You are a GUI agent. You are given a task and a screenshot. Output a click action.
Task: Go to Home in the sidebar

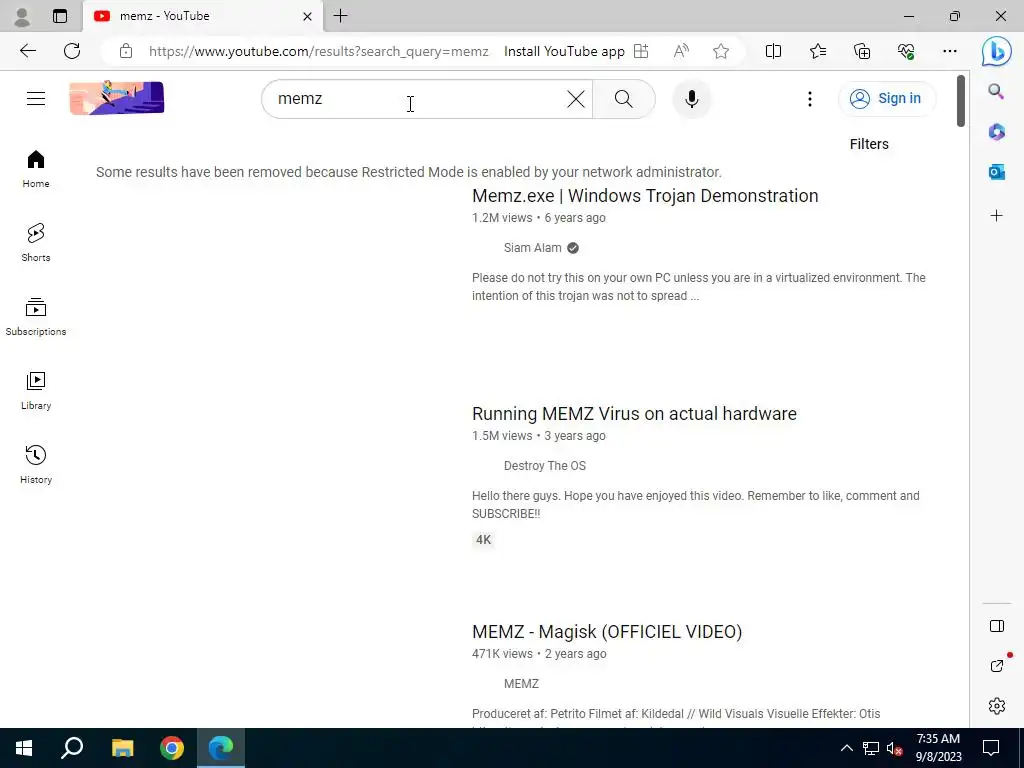36,169
